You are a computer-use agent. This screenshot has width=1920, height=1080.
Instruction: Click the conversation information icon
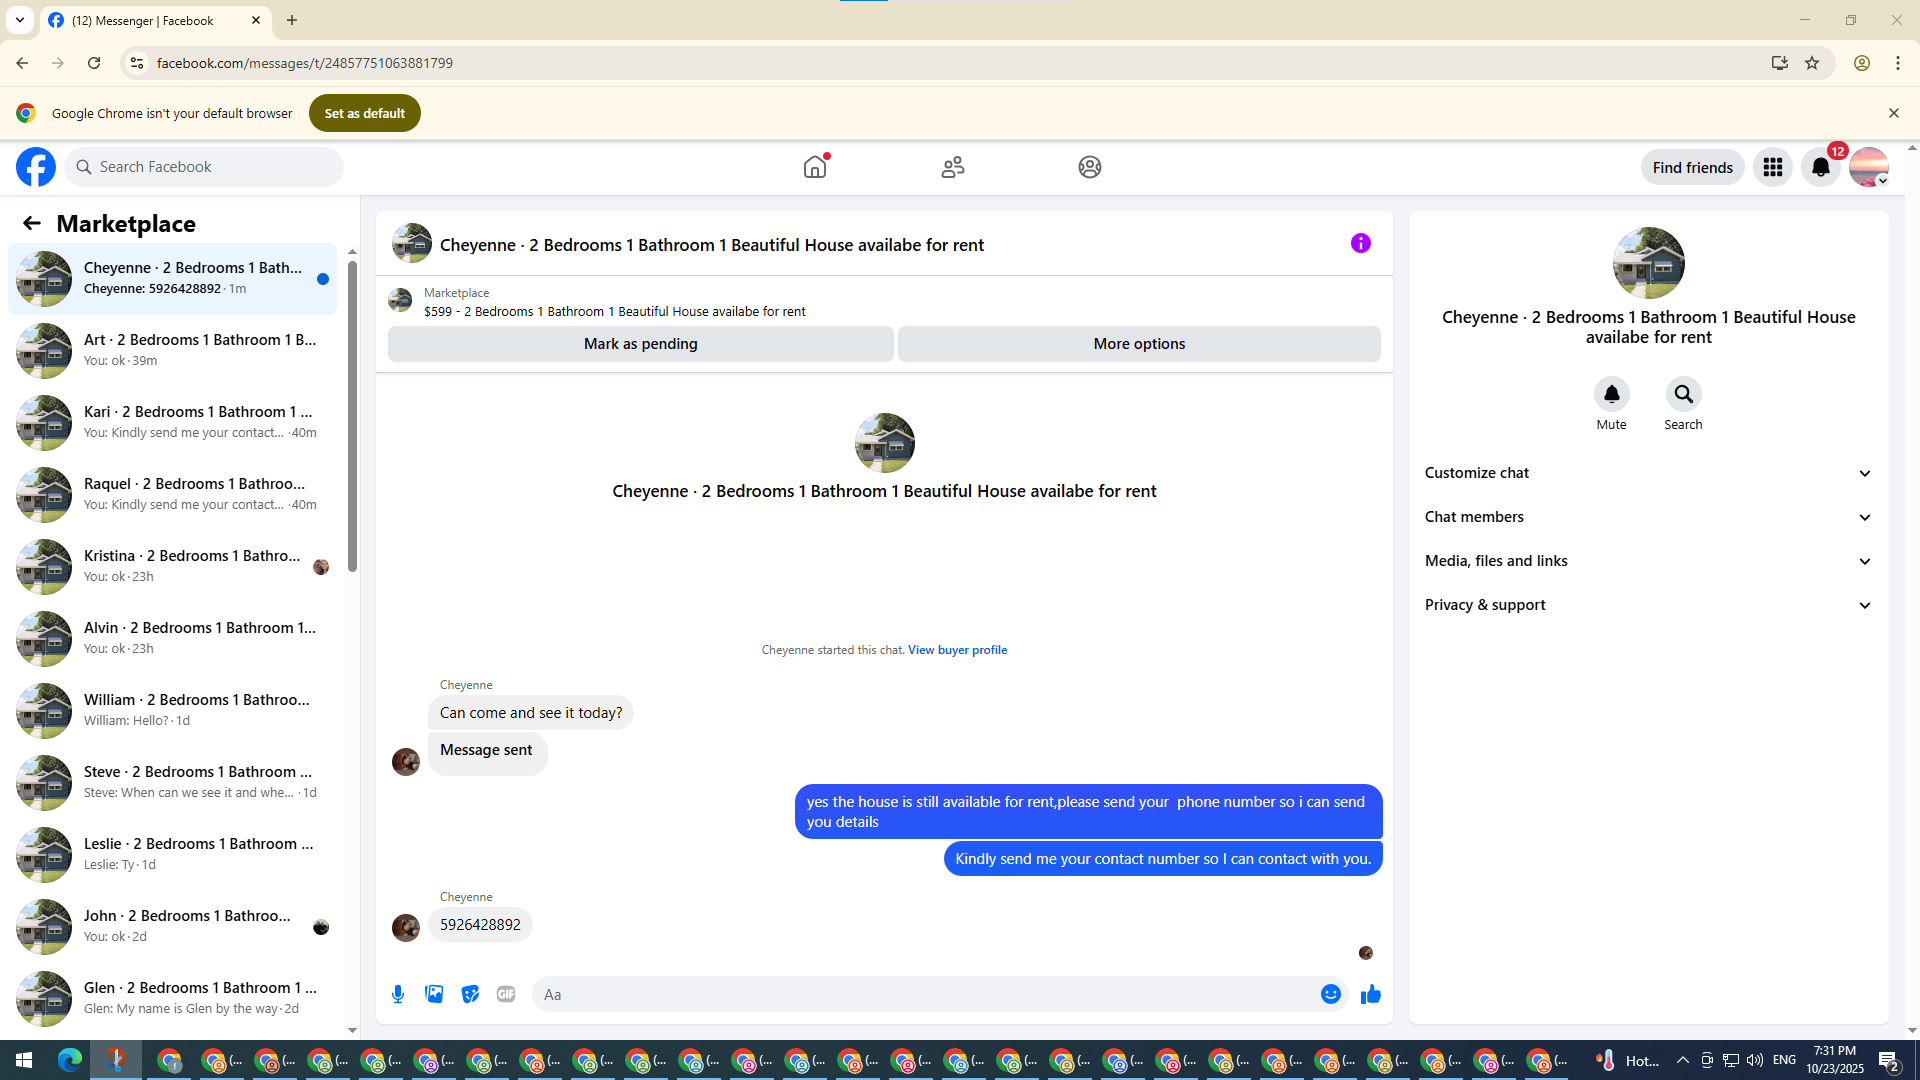click(x=1360, y=243)
